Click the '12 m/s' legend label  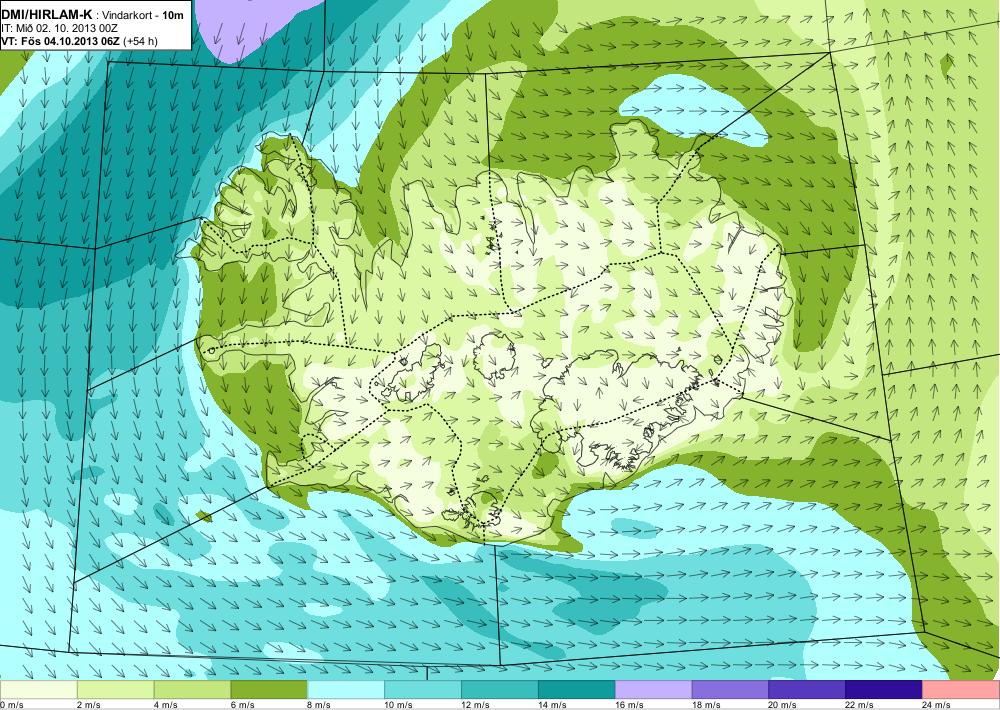click(475, 705)
